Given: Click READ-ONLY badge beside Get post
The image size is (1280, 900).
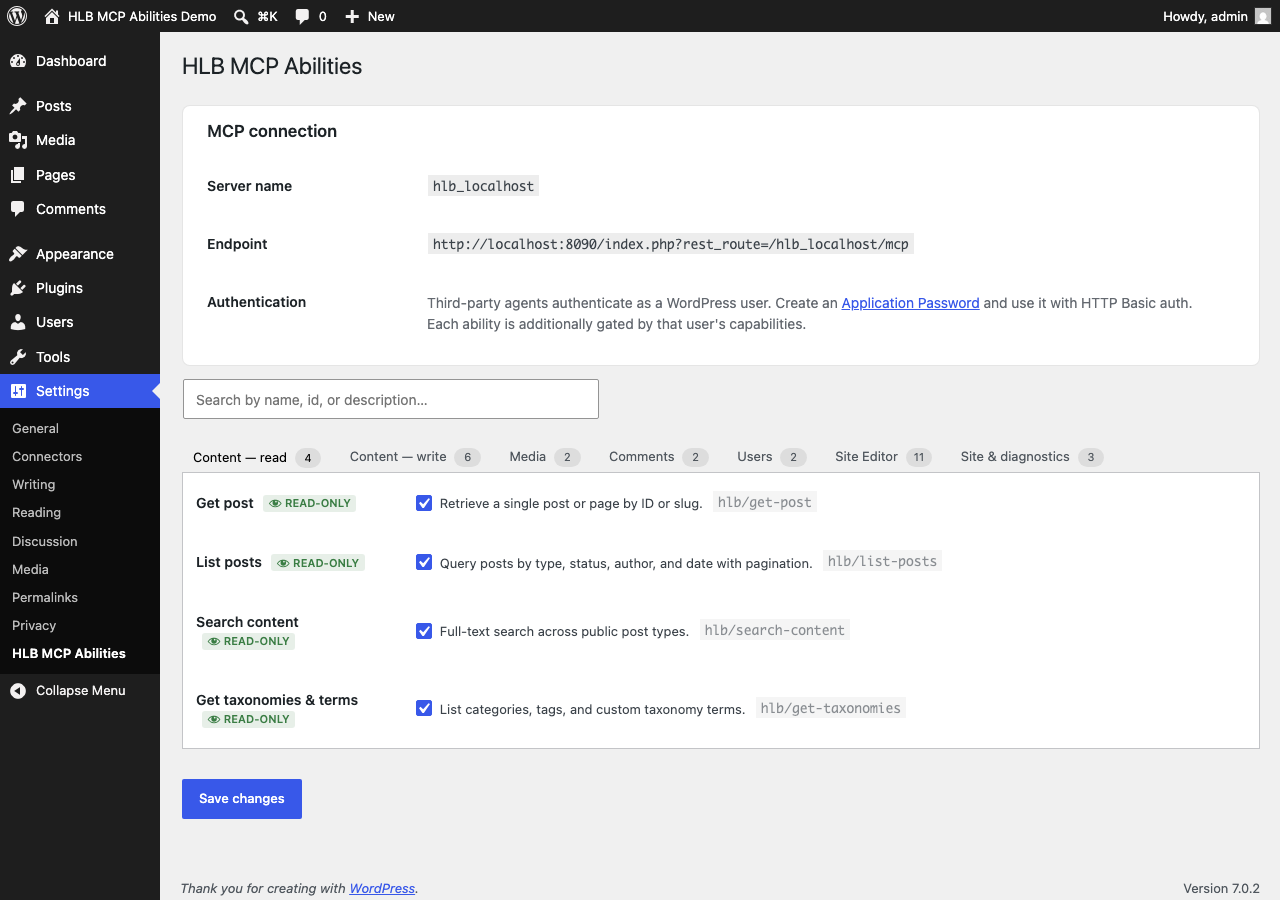Looking at the screenshot, I should (x=310, y=503).
